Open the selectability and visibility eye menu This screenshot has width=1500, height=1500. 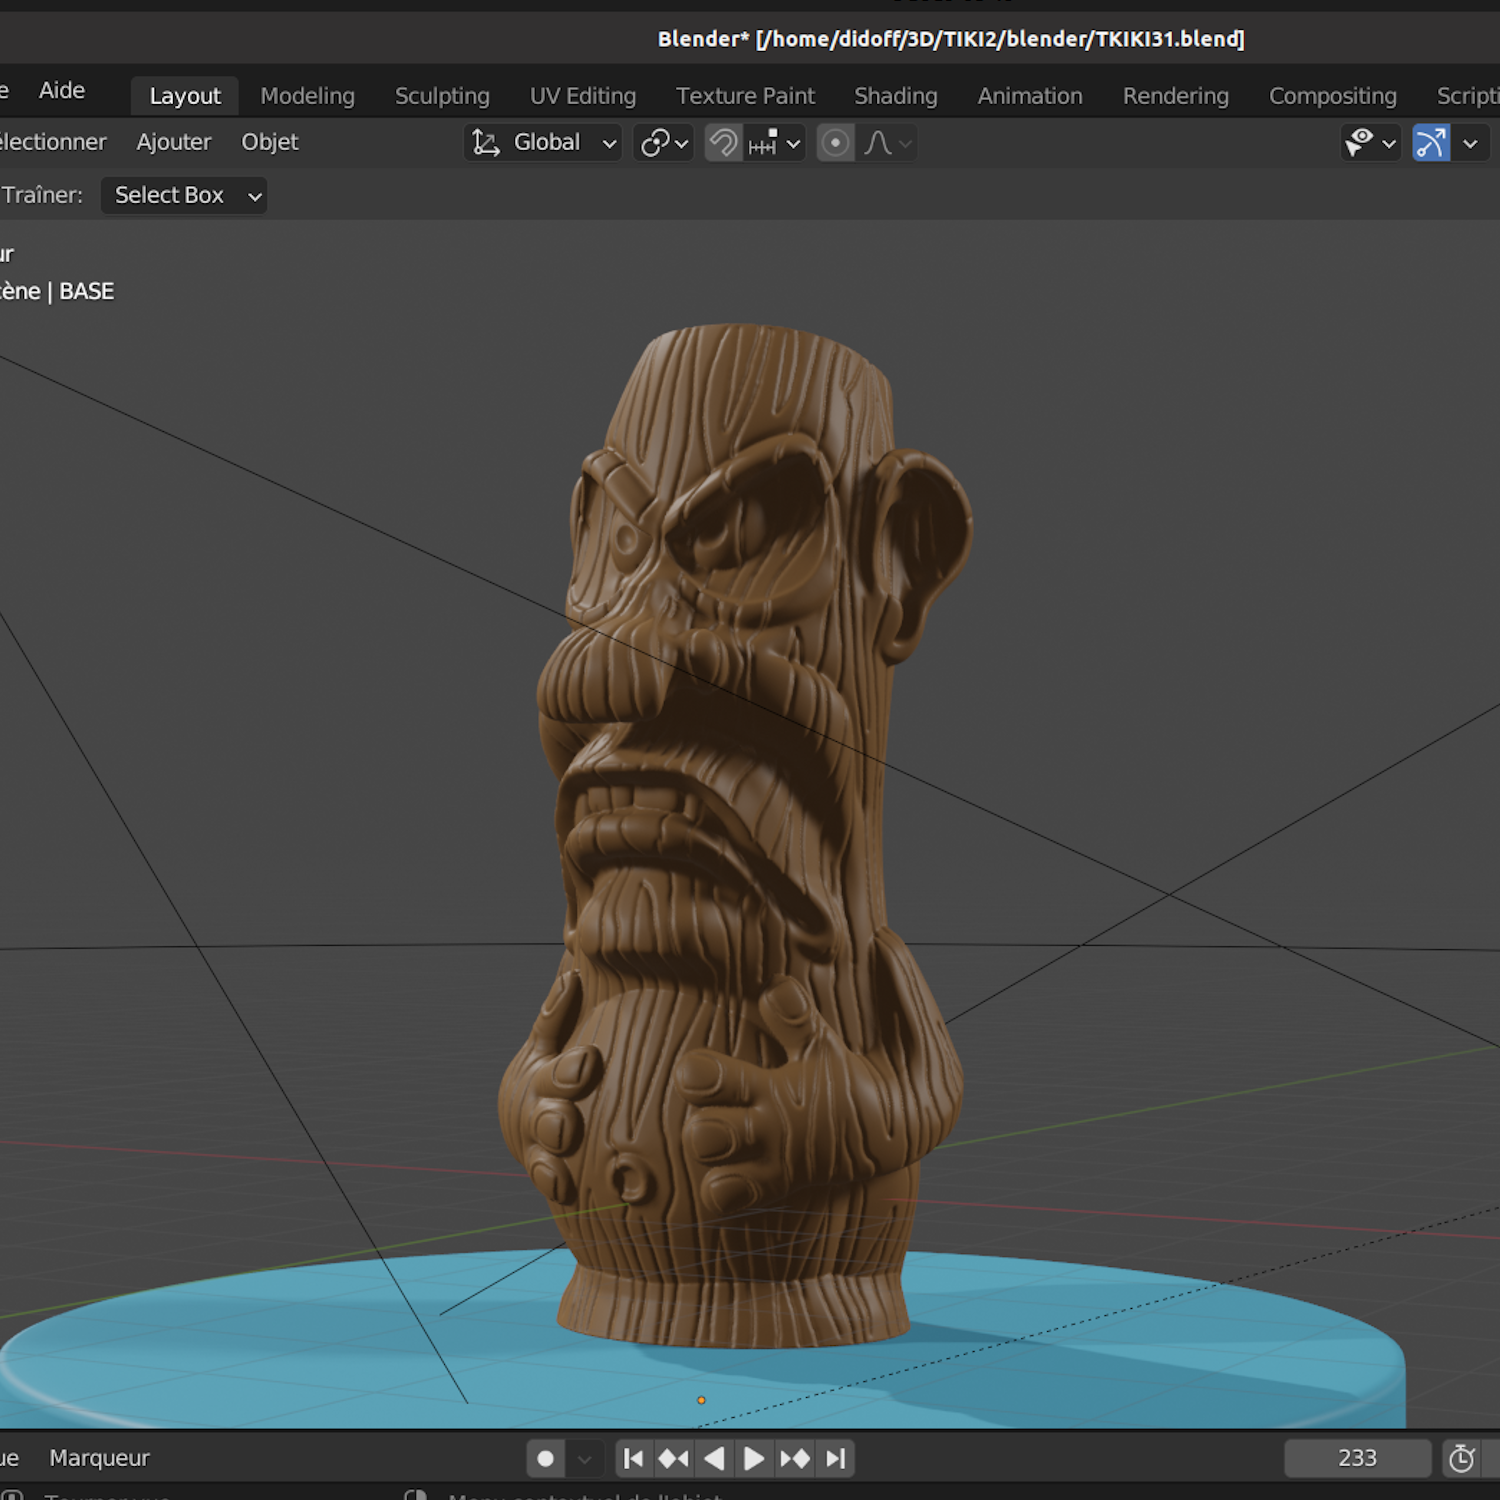click(1369, 143)
